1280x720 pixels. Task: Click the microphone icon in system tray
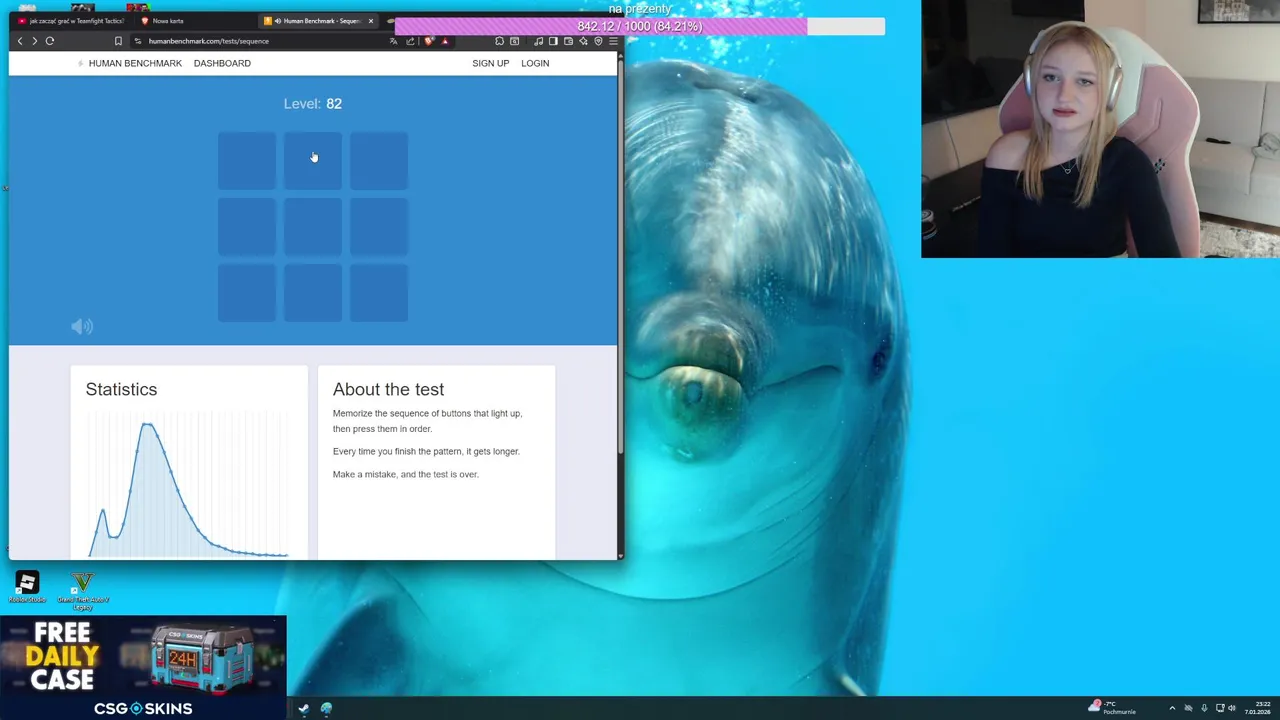(1204, 708)
